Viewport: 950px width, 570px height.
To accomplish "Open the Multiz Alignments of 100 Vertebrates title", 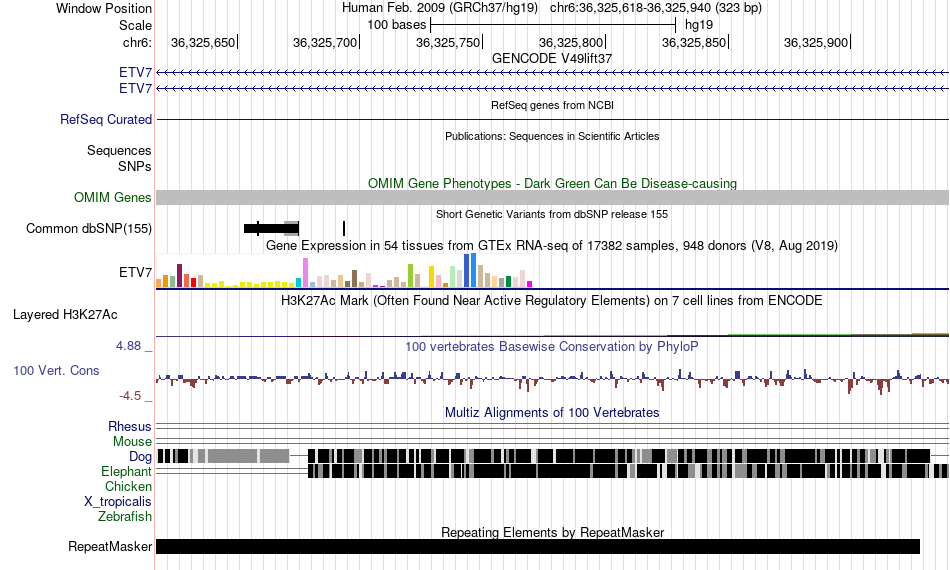I will pos(552,413).
